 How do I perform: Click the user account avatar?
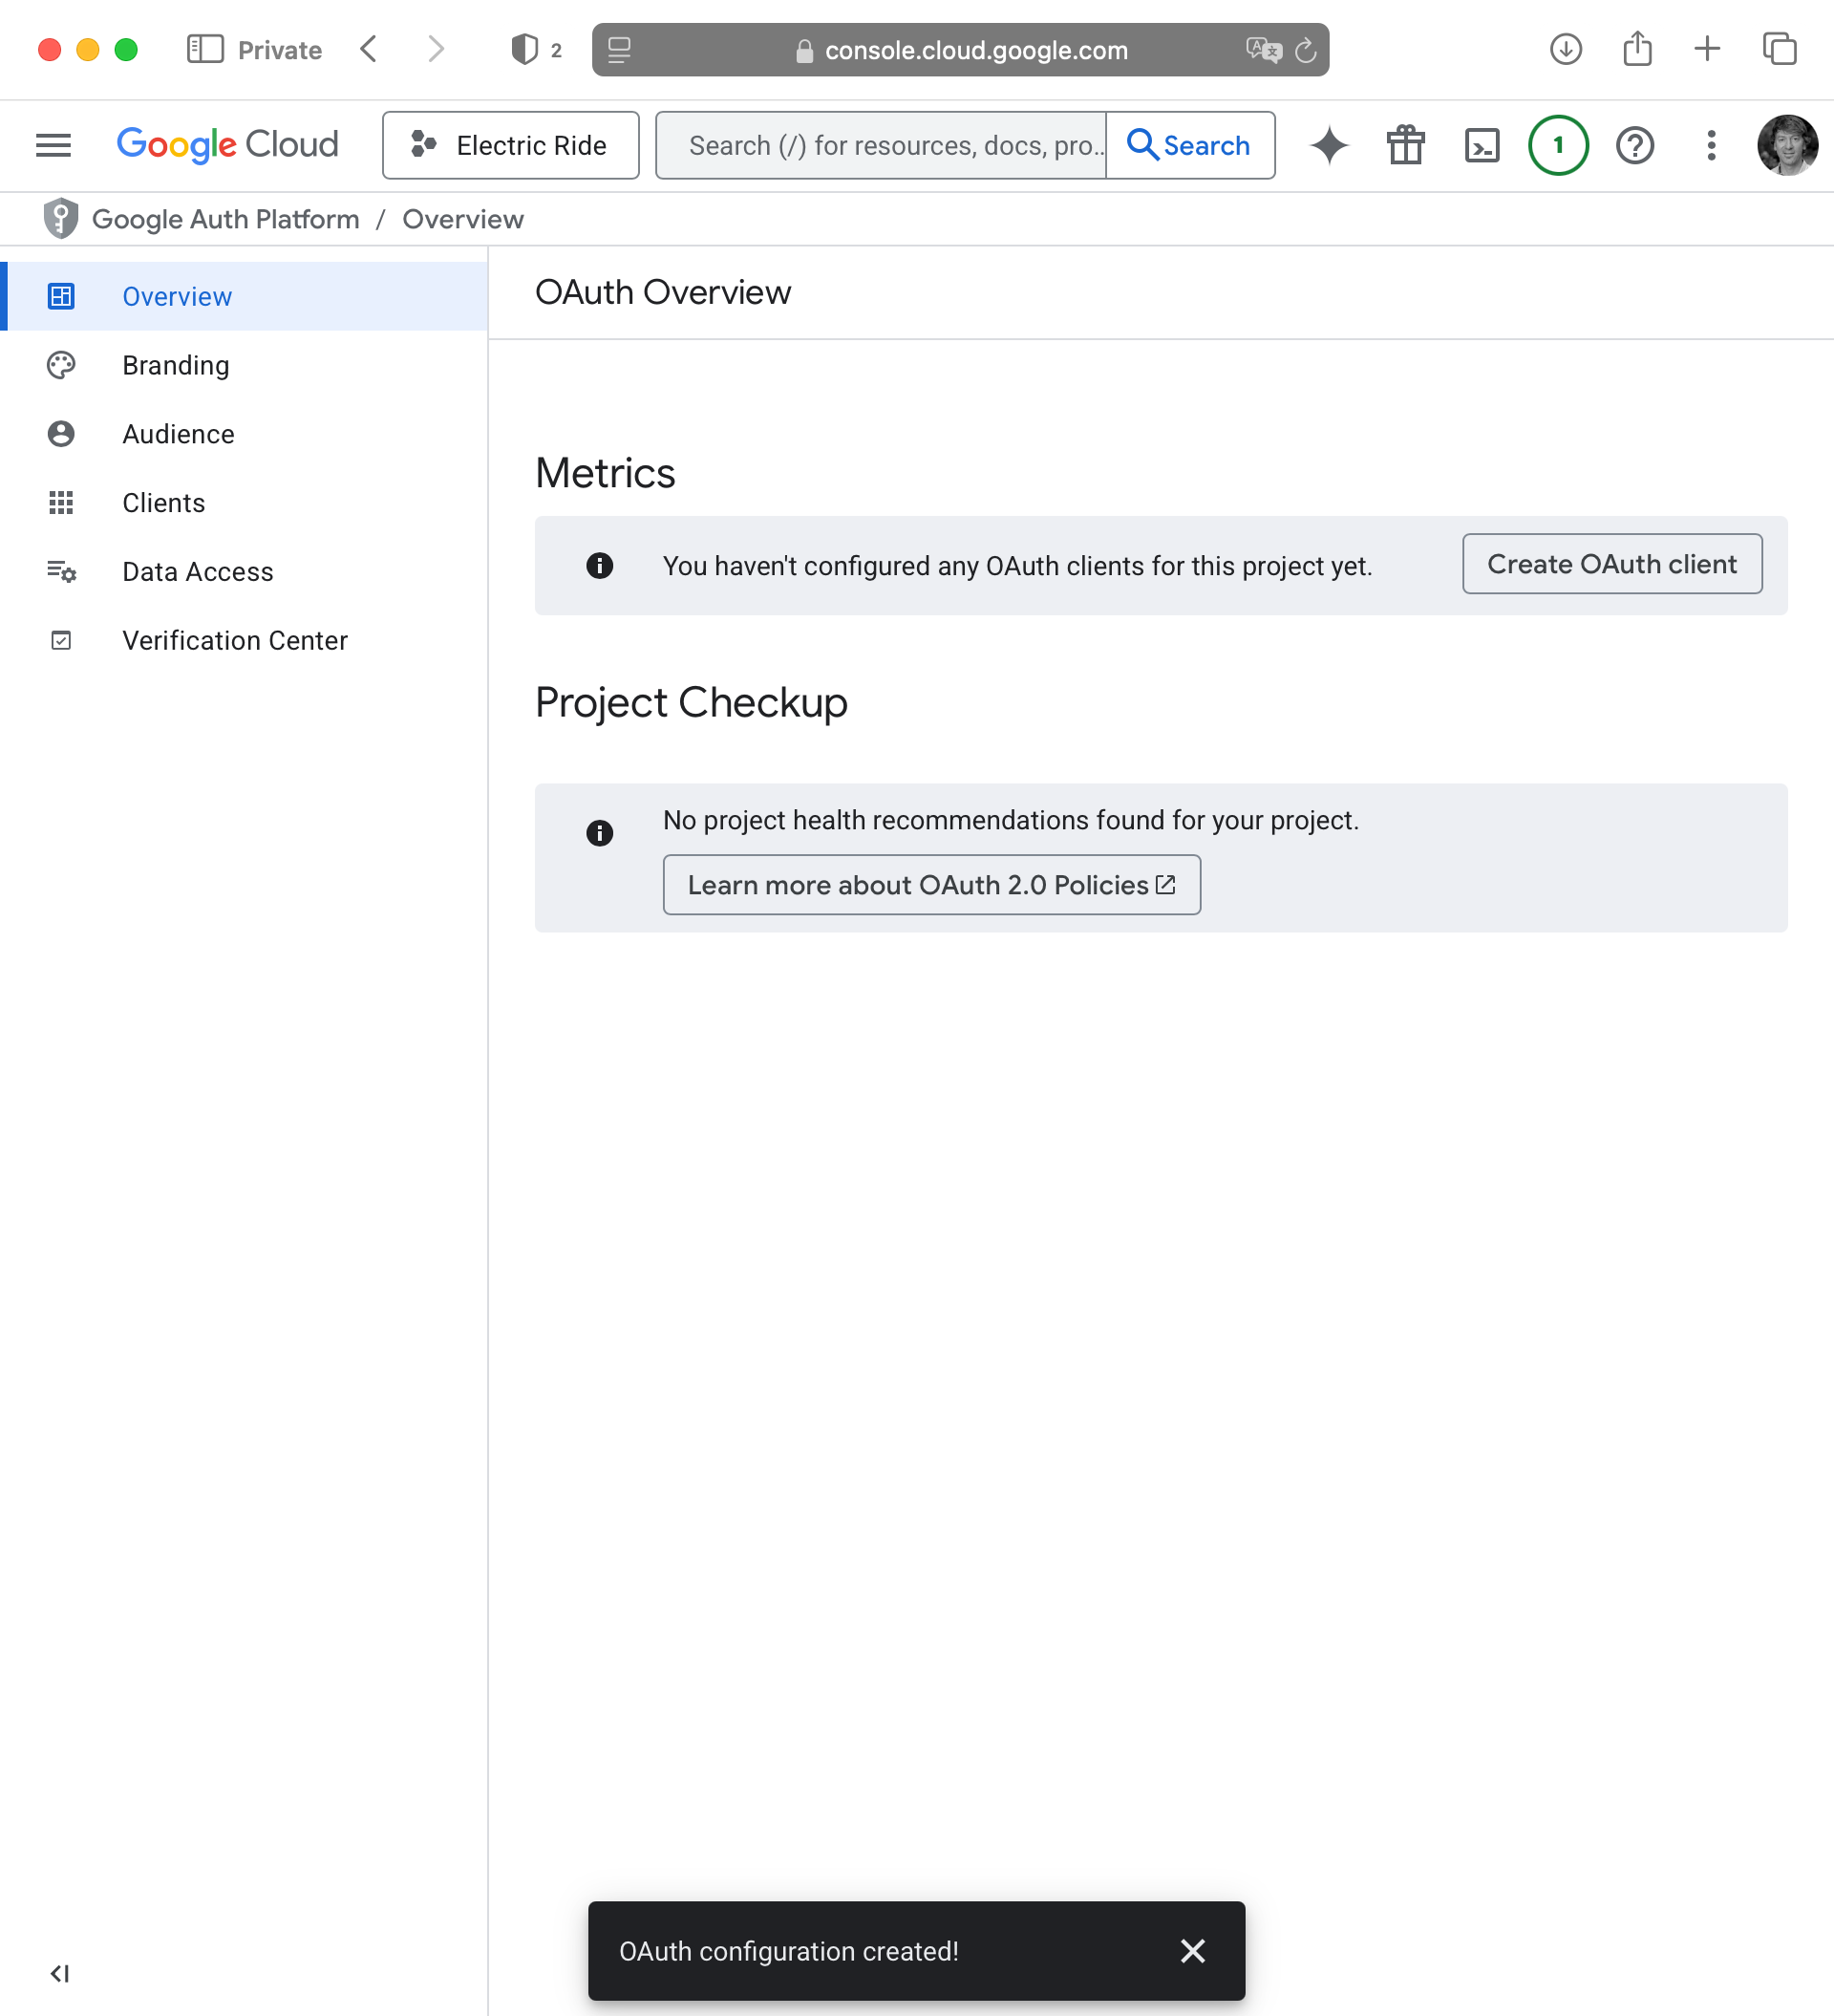[x=1786, y=145]
